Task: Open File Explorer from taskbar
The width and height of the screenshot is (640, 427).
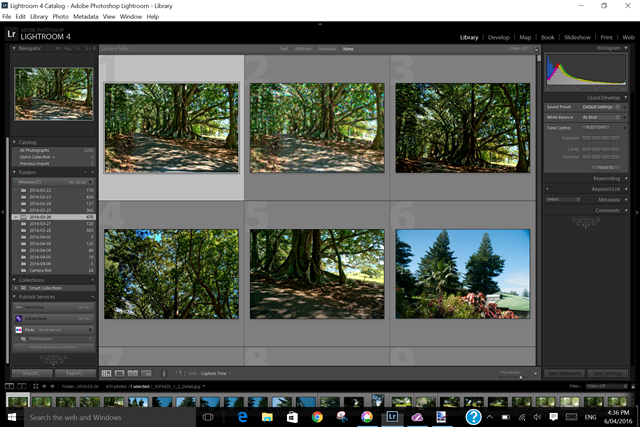Action: pyautogui.click(x=267, y=417)
